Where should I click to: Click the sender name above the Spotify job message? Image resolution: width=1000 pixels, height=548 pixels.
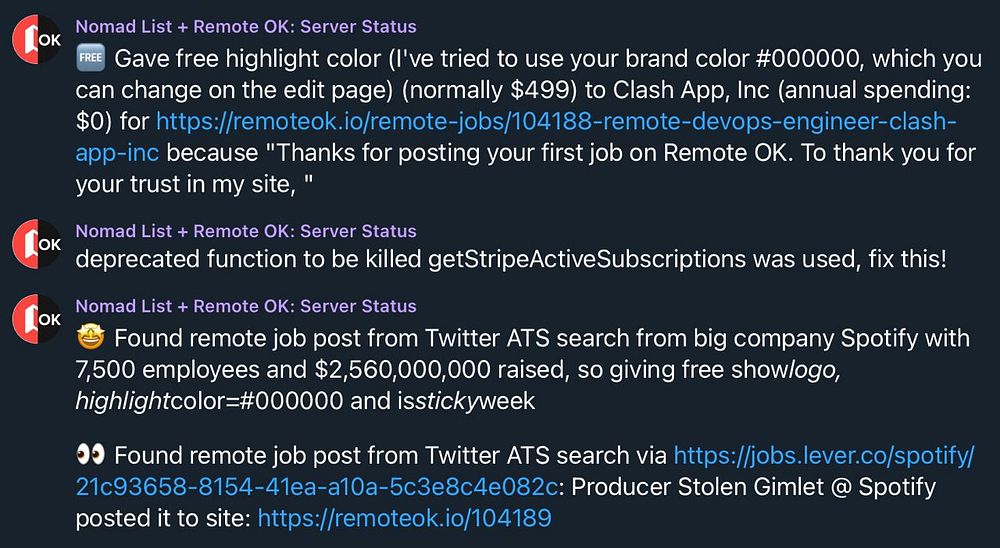point(246,306)
